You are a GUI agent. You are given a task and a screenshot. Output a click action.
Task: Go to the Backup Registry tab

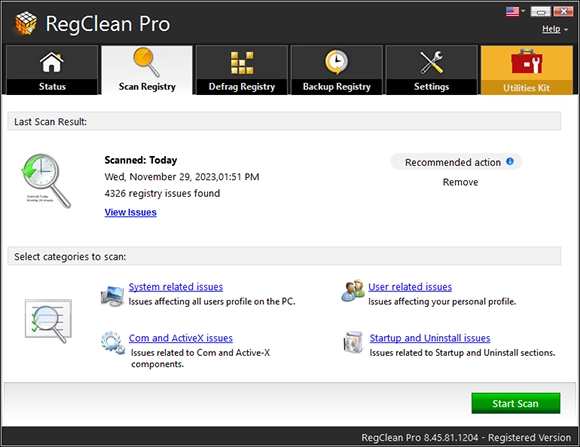pos(337,70)
